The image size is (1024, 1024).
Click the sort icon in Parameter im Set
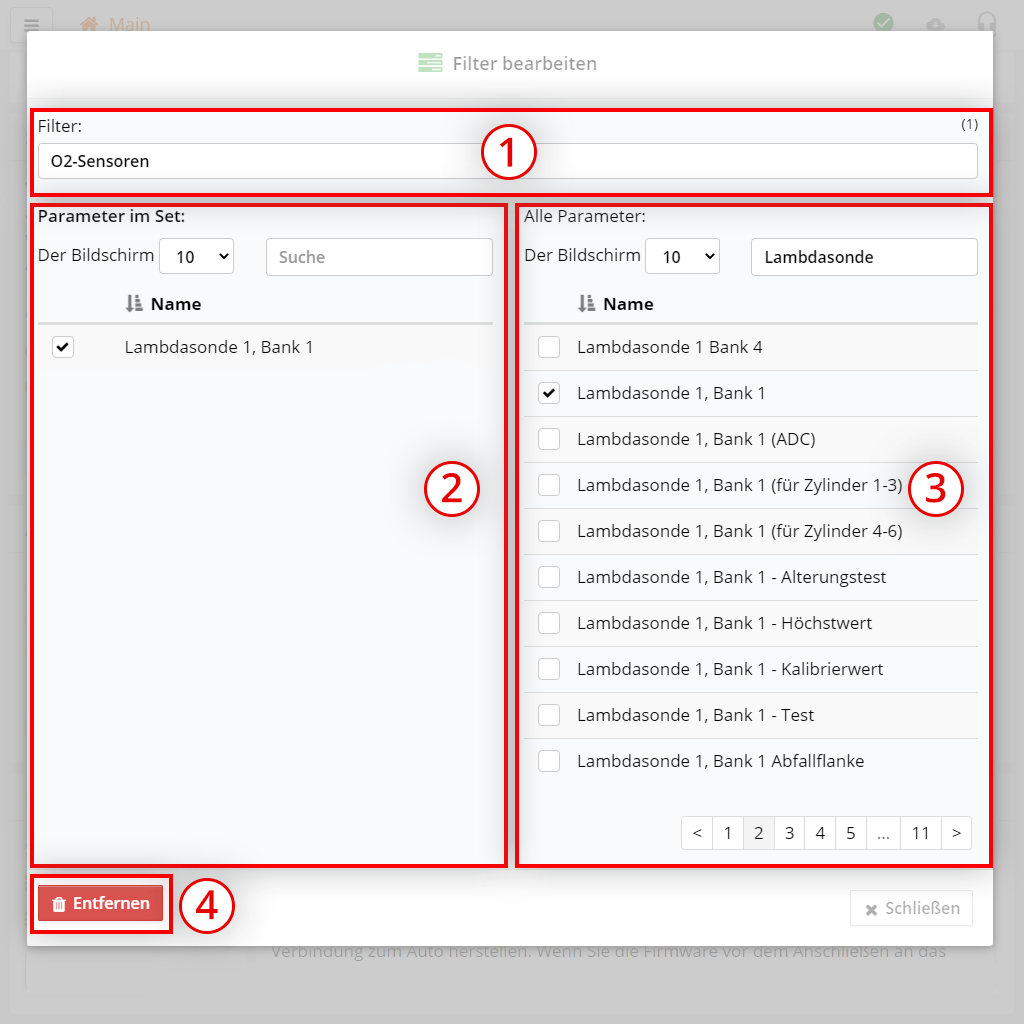(134, 304)
